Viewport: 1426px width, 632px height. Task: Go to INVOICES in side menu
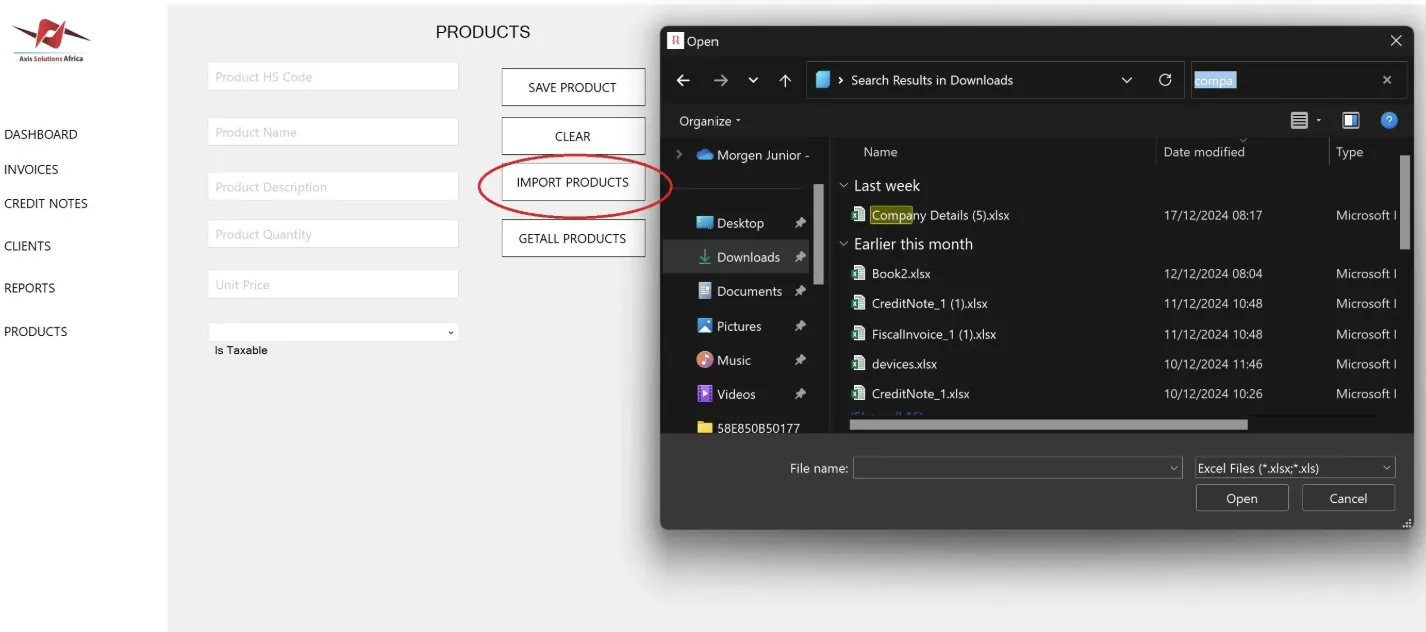tap(31, 169)
